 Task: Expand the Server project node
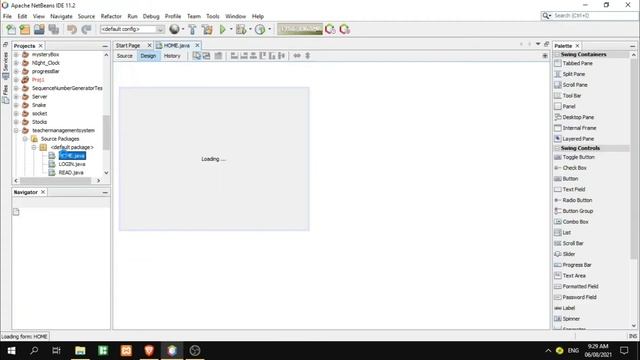(x=16, y=97)
